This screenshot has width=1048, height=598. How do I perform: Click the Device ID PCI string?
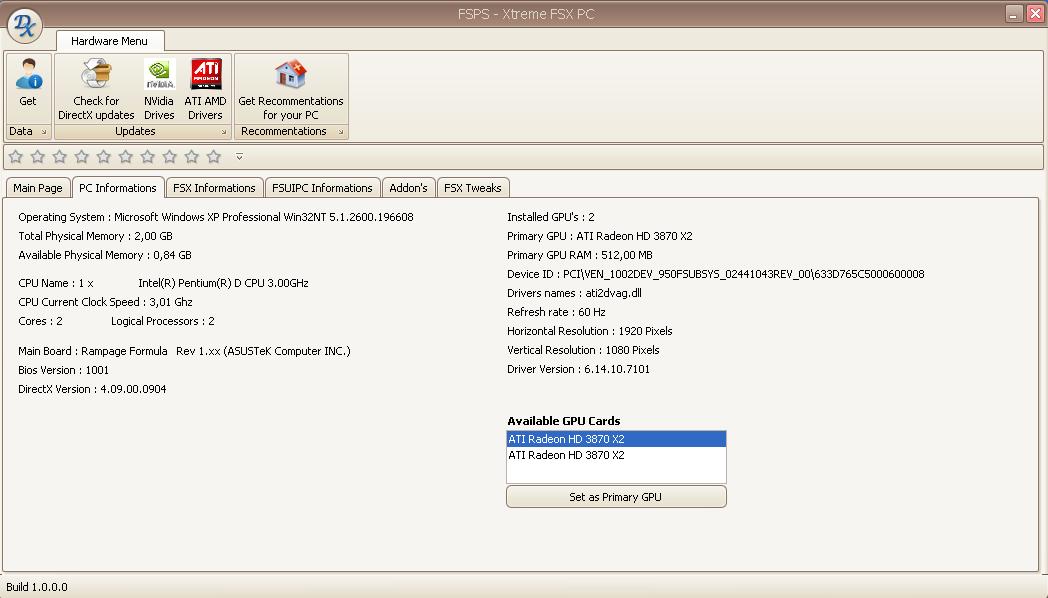[x=716, y=274]
